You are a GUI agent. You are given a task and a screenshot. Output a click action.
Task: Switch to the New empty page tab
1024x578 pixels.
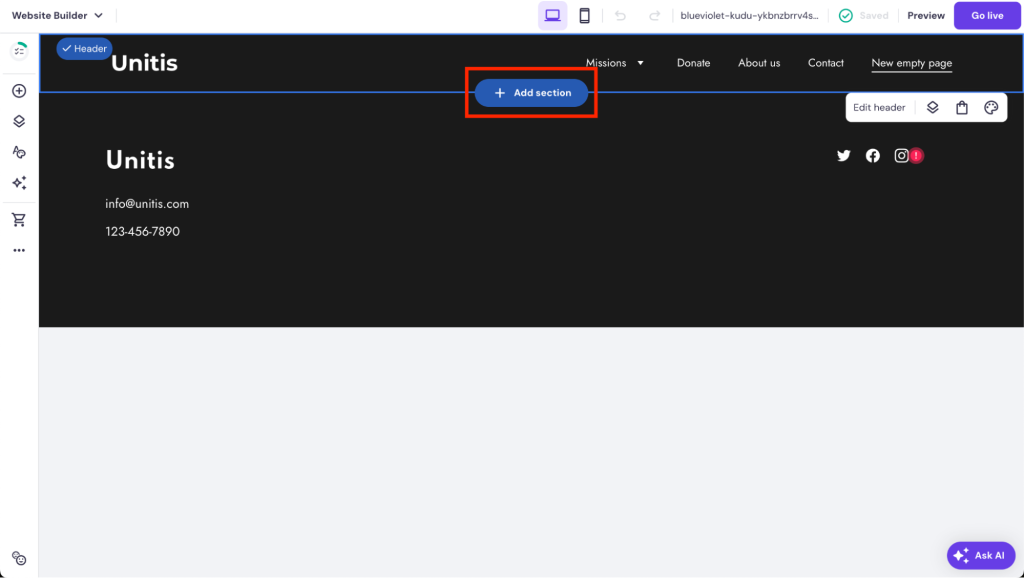click(x=911, y=62)
